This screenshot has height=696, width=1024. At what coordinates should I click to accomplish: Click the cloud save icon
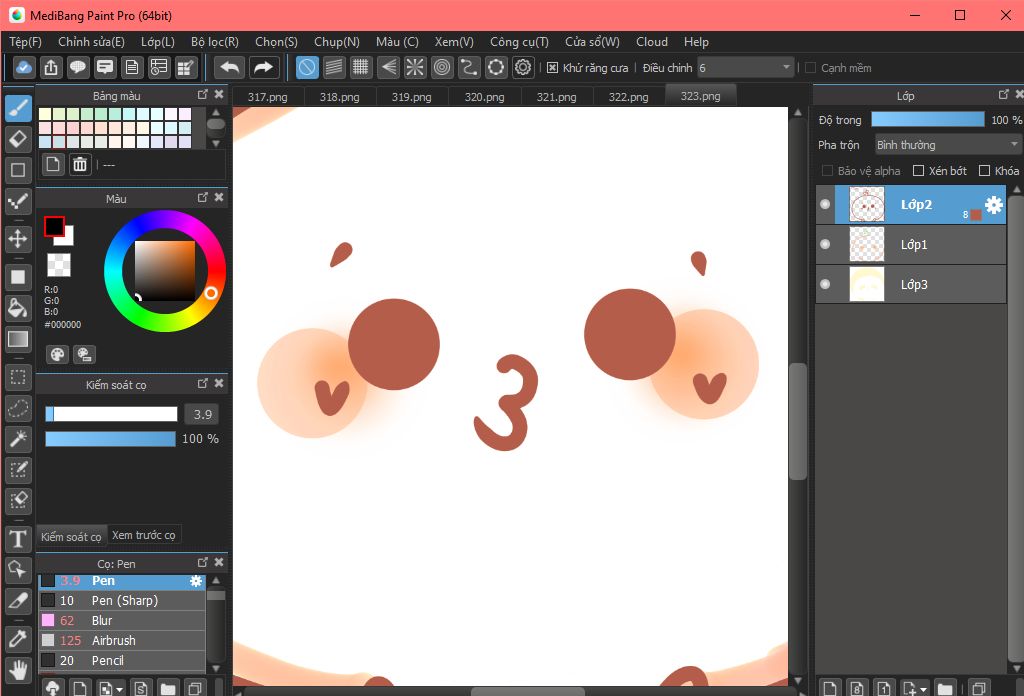24,67
